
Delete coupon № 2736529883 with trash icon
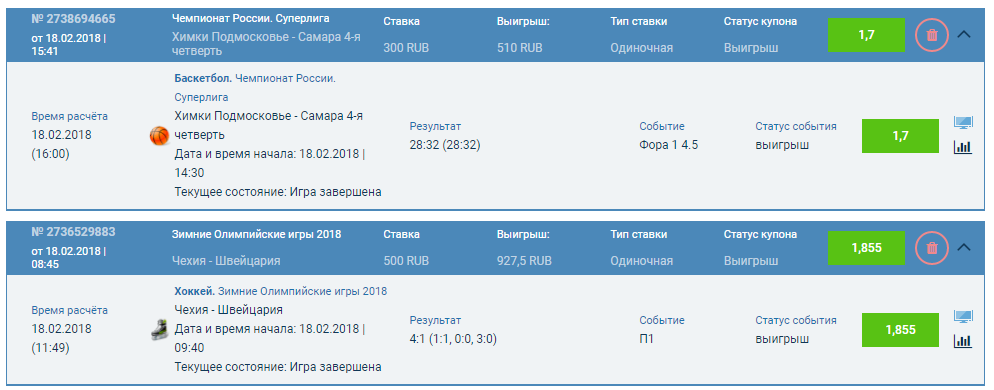tap(931, 248)
